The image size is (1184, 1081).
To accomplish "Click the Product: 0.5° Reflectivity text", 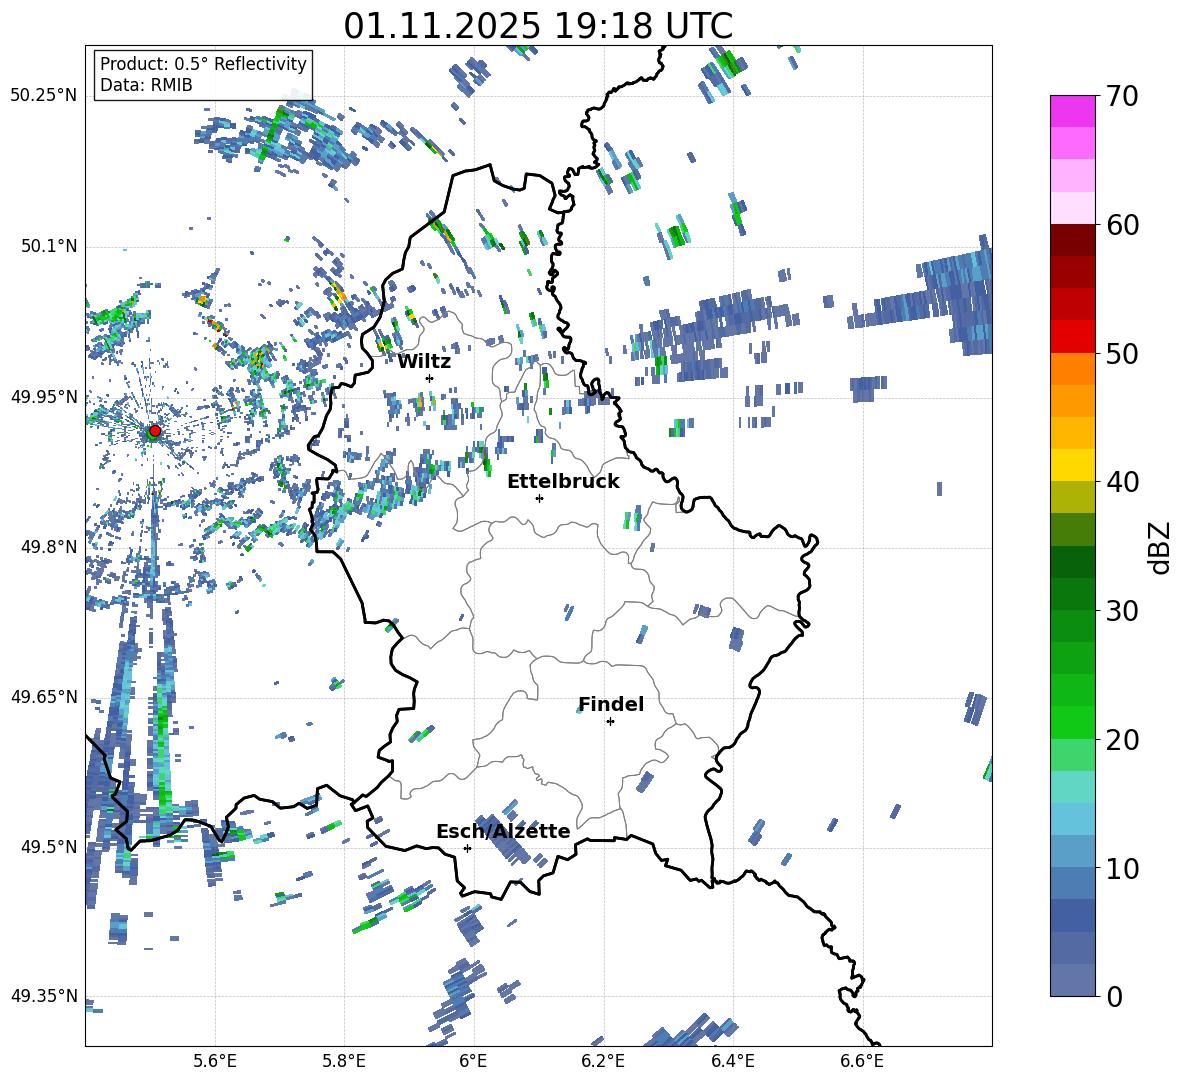I will (x=203, y=63).
